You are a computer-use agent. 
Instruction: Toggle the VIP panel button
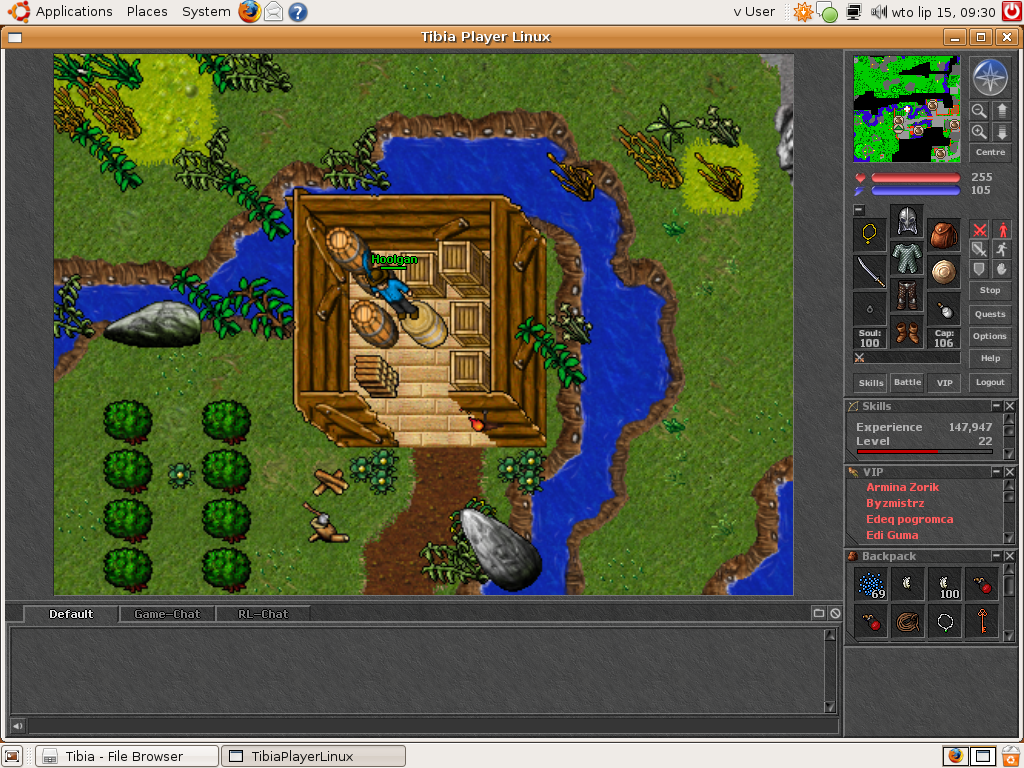944,383
